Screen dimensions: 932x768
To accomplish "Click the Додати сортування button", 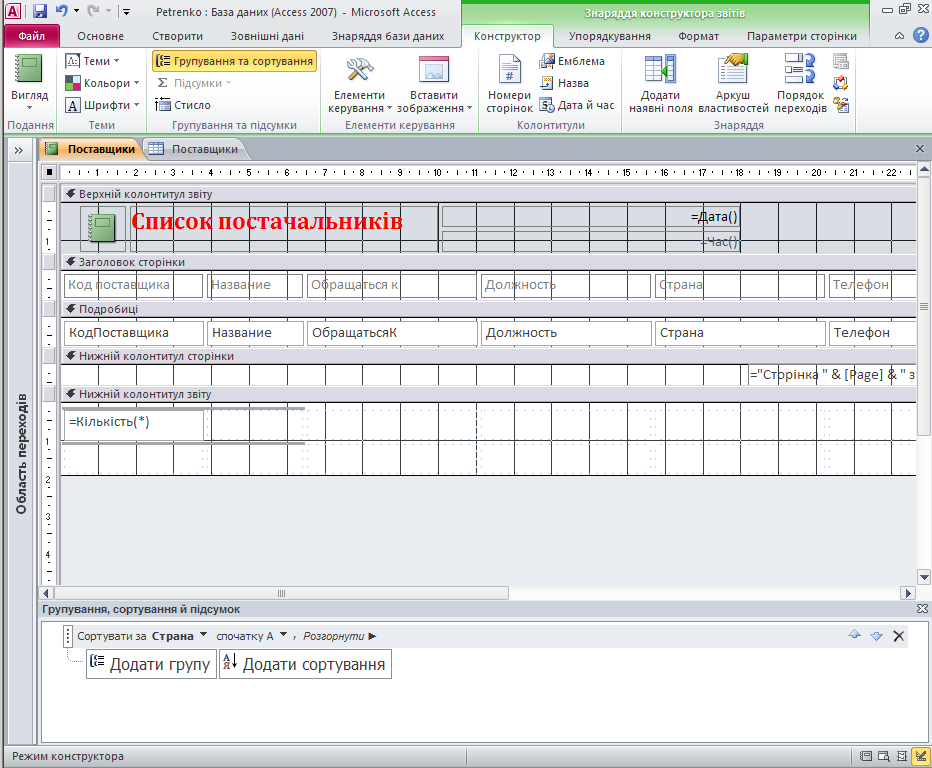I will 305,665.
